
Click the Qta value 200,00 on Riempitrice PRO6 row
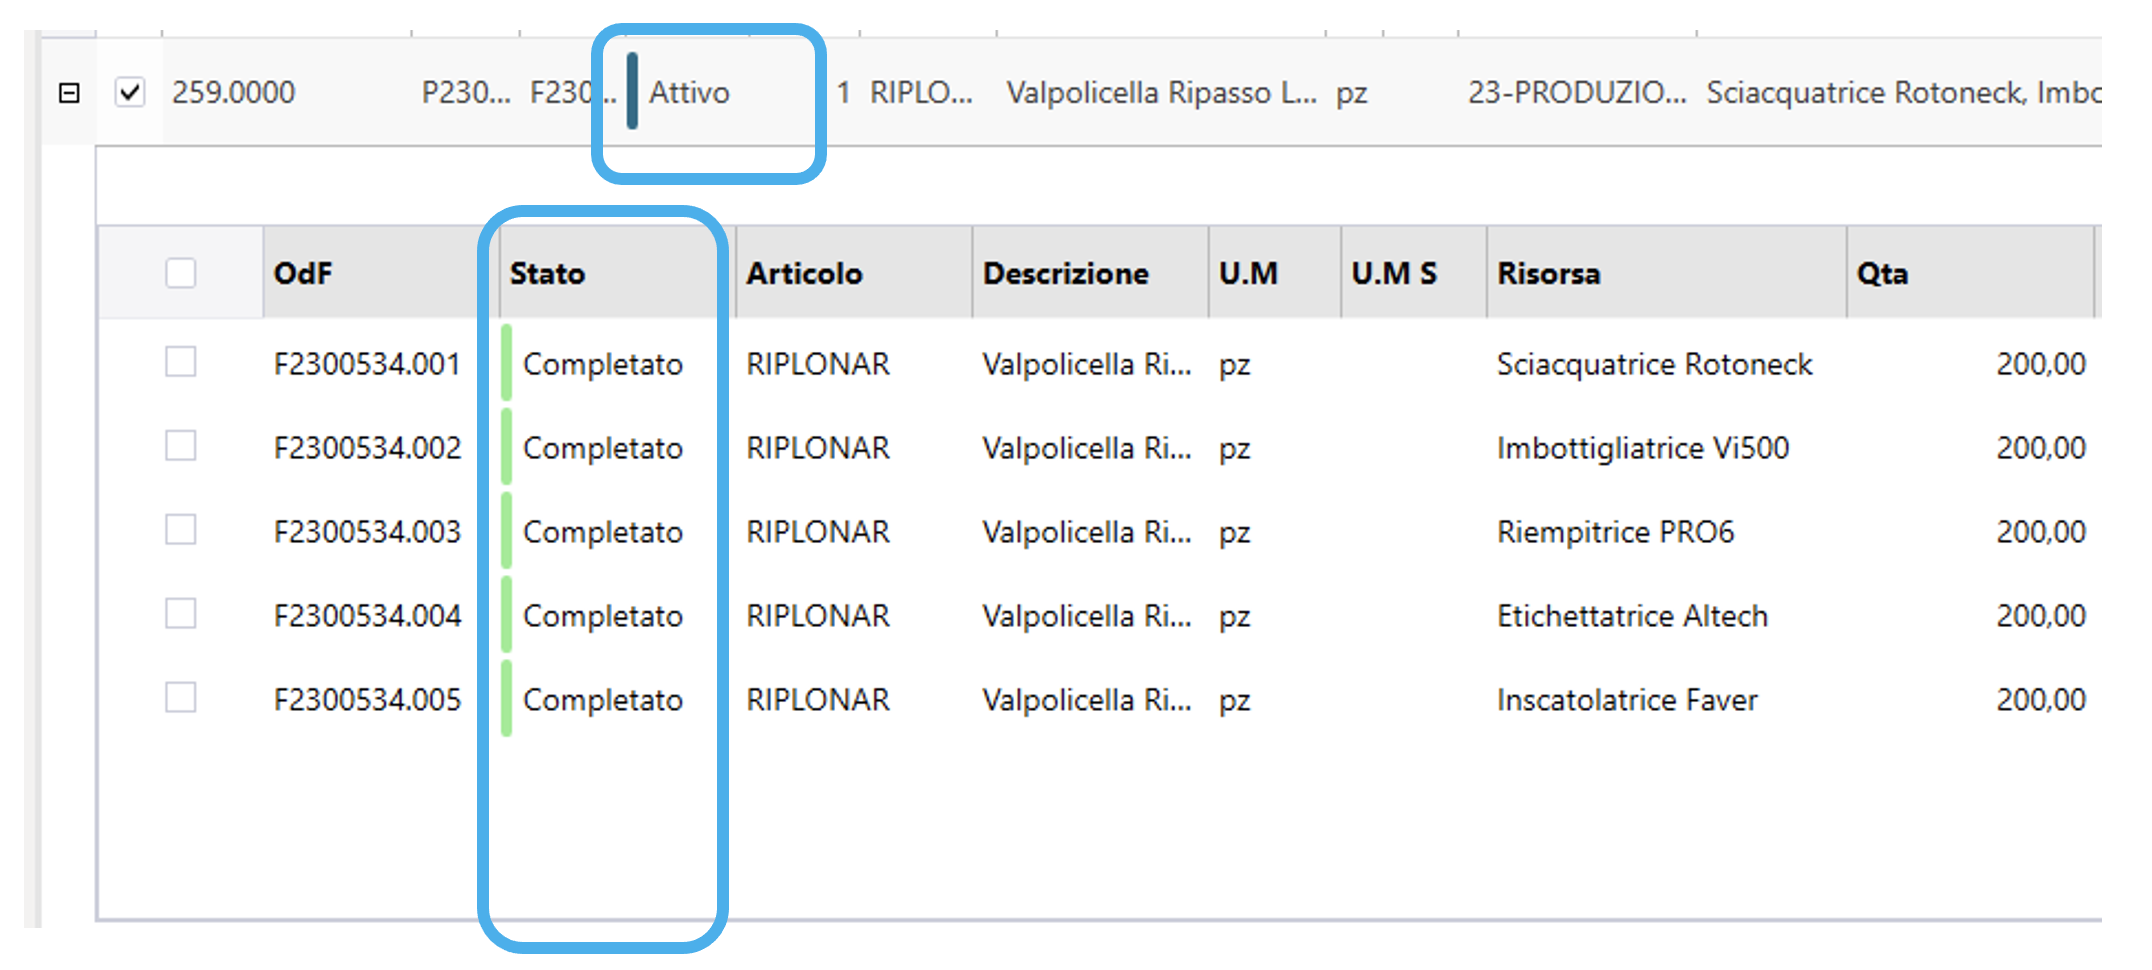[x=2041, y=531]
